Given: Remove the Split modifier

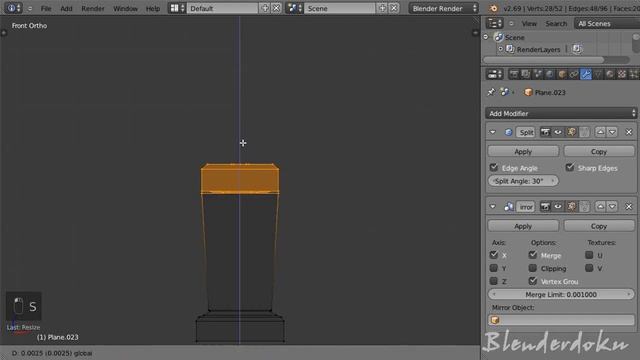Looking at the screenshot, I should click(629, 132).
